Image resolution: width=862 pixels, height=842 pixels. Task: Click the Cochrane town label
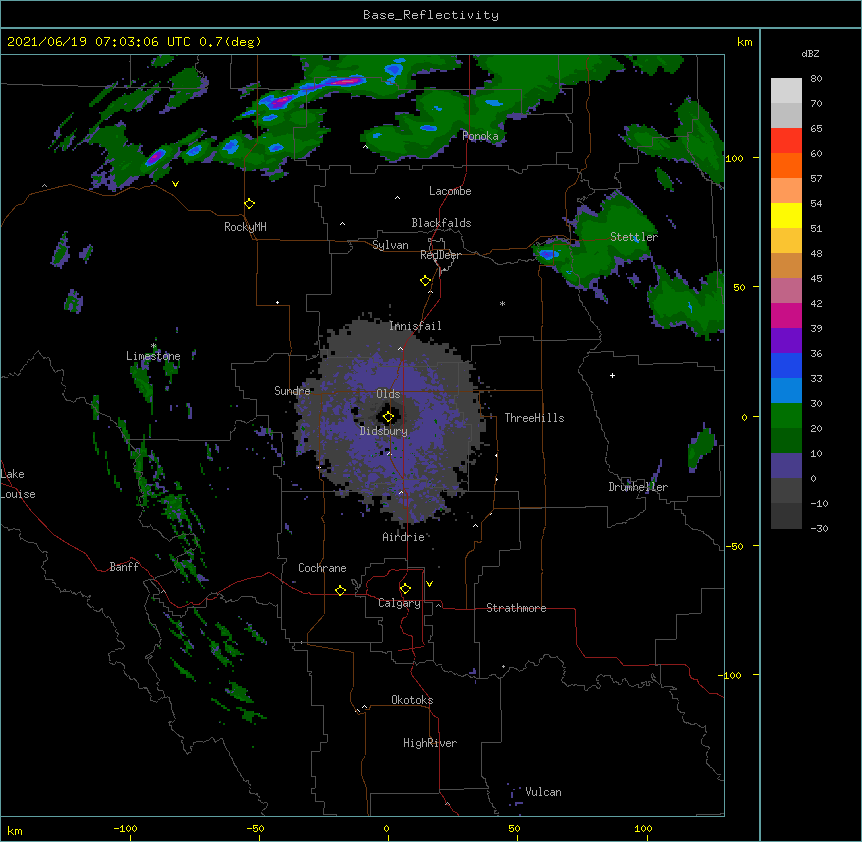tap(322, 568)
